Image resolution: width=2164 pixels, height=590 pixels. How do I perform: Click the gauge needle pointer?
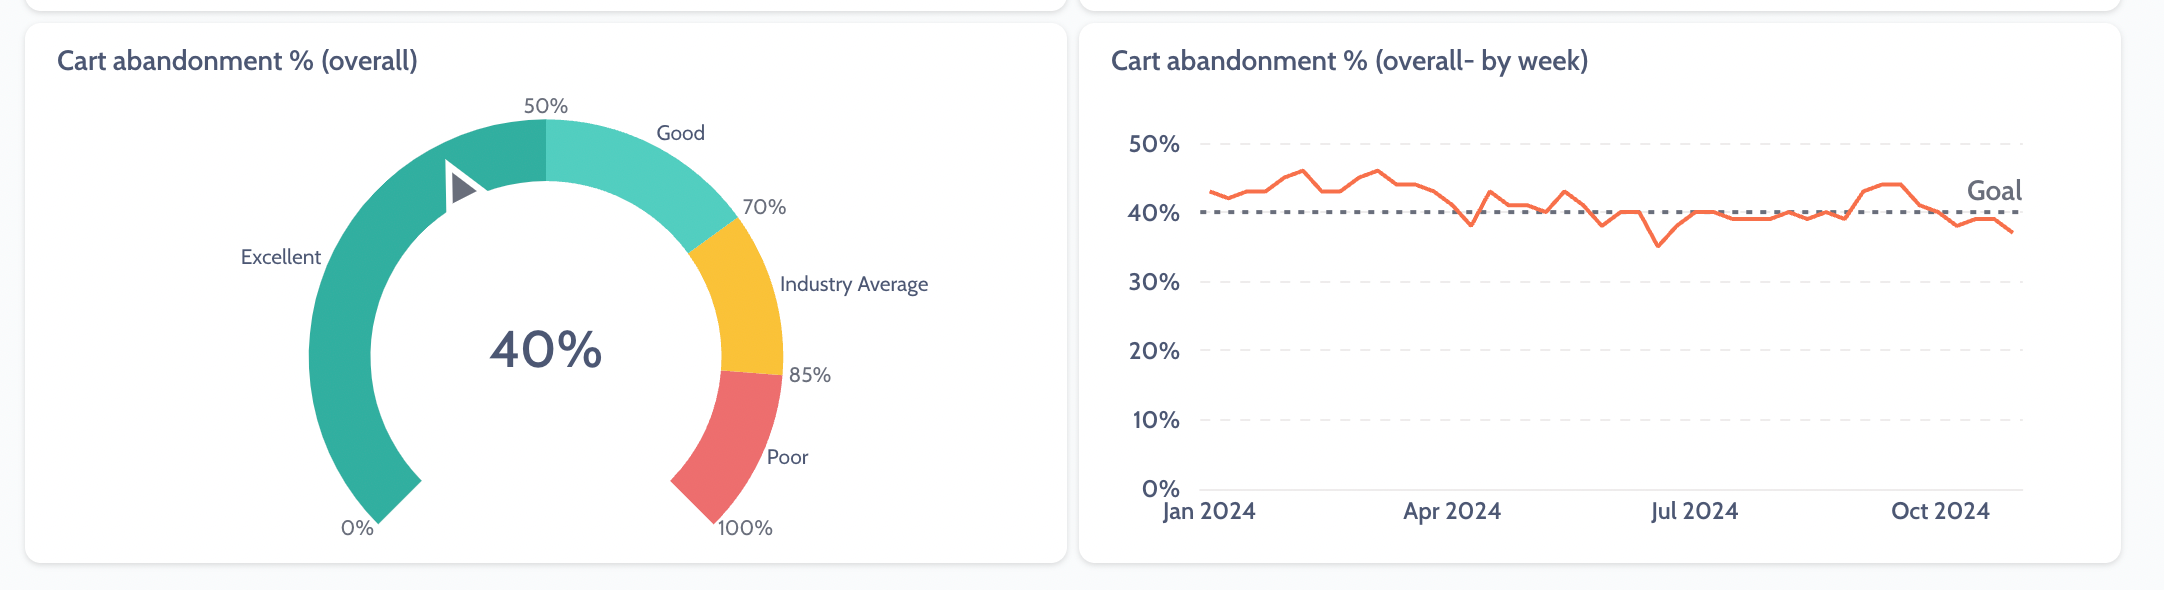coord(462,187)
